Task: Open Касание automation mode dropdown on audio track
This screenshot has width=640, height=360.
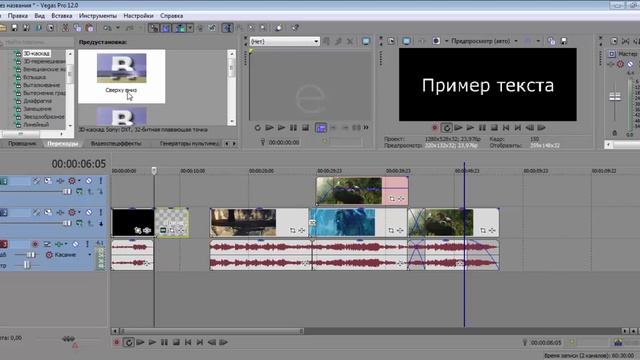Action: [90, 255]
